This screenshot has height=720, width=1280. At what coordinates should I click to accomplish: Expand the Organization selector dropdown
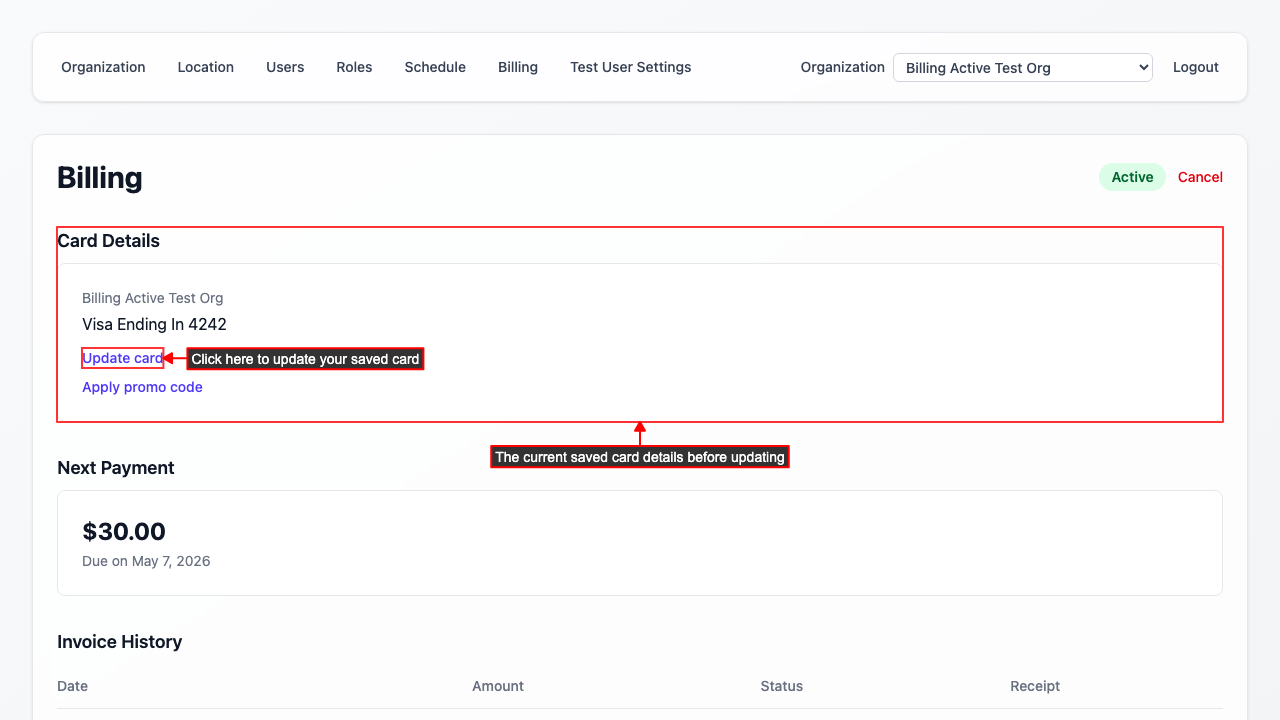[1022, 68]
